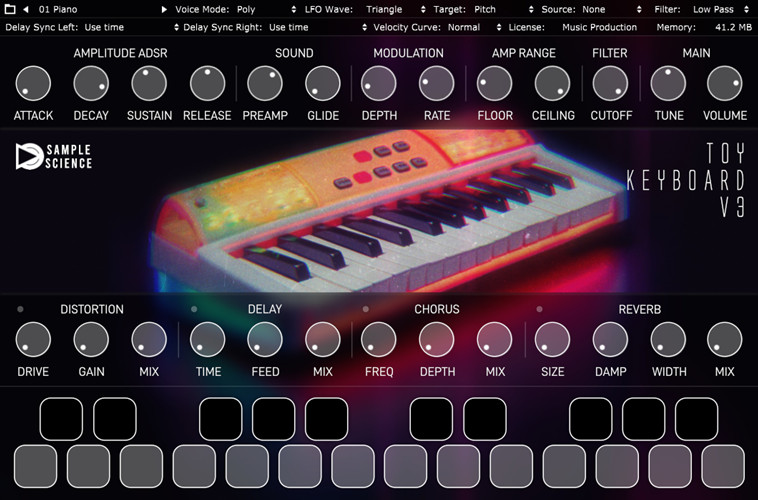The height and width of the screenshot is (500, 758).
Task: Click the Reverb Mix knob
Action: coord(725,340)
